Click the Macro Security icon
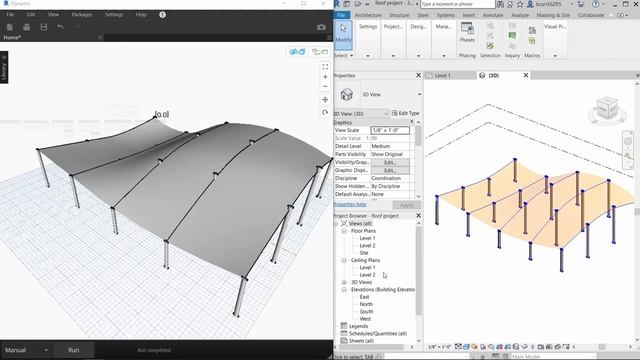640x360 pixels. (x=532, y=41)
